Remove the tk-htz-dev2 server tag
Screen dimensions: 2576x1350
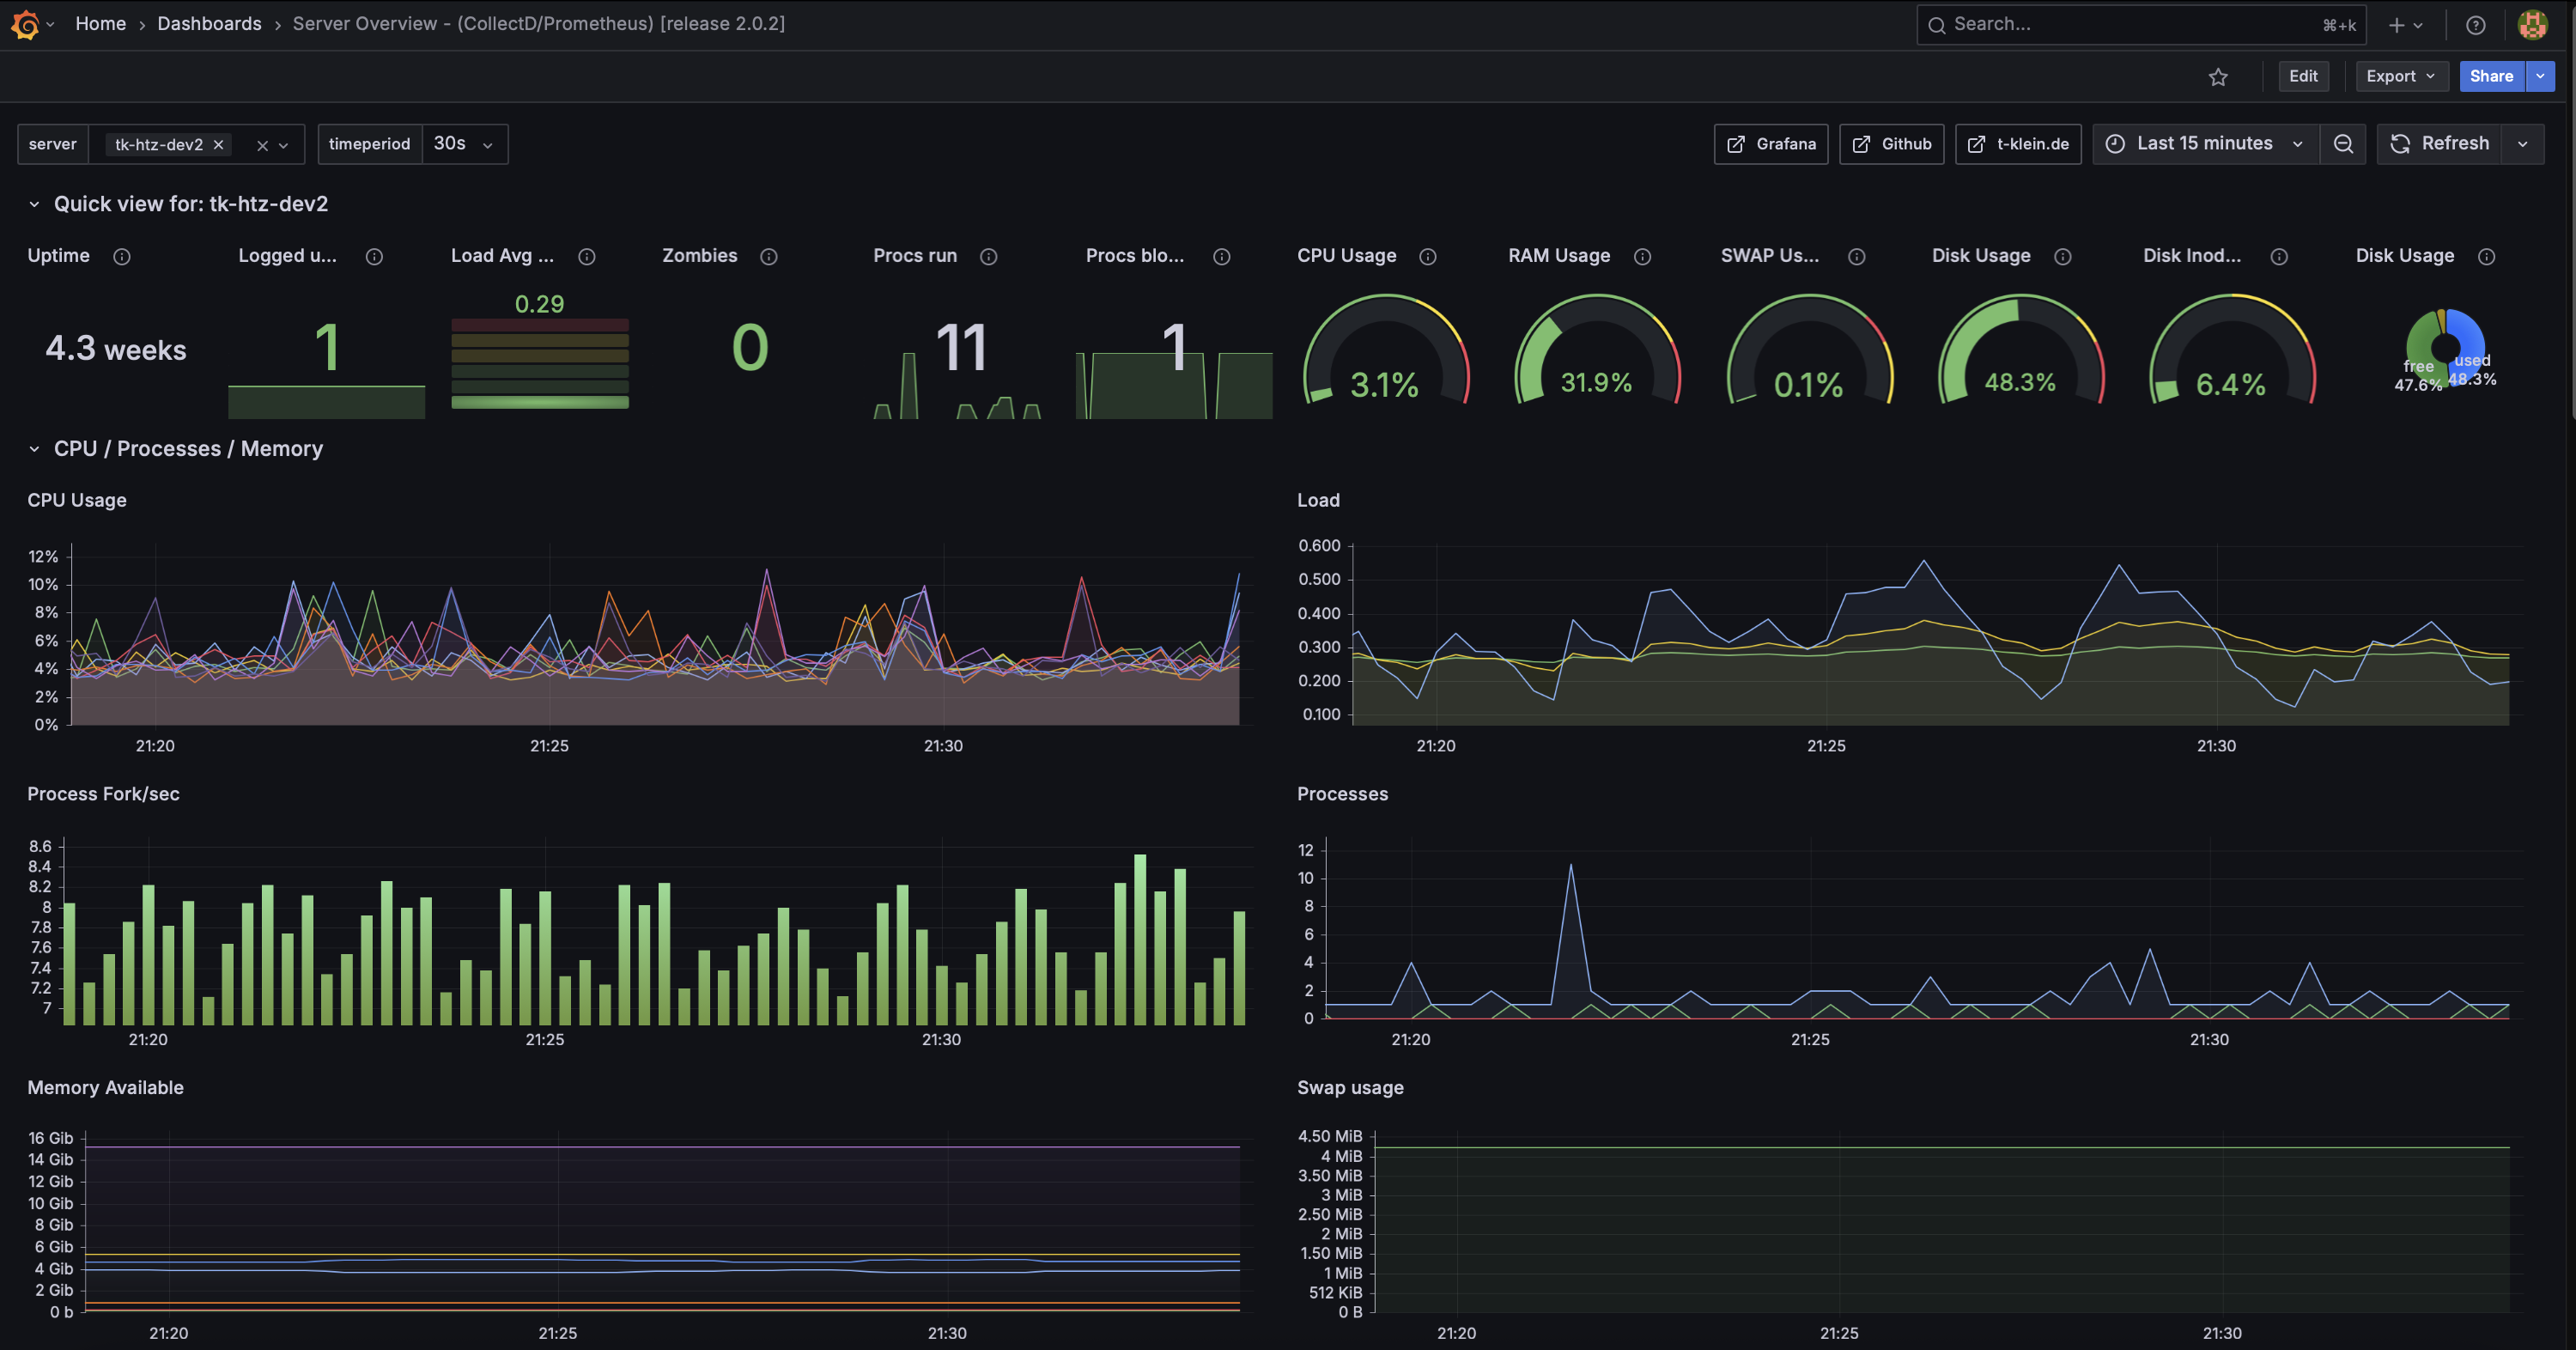(218, 145)
